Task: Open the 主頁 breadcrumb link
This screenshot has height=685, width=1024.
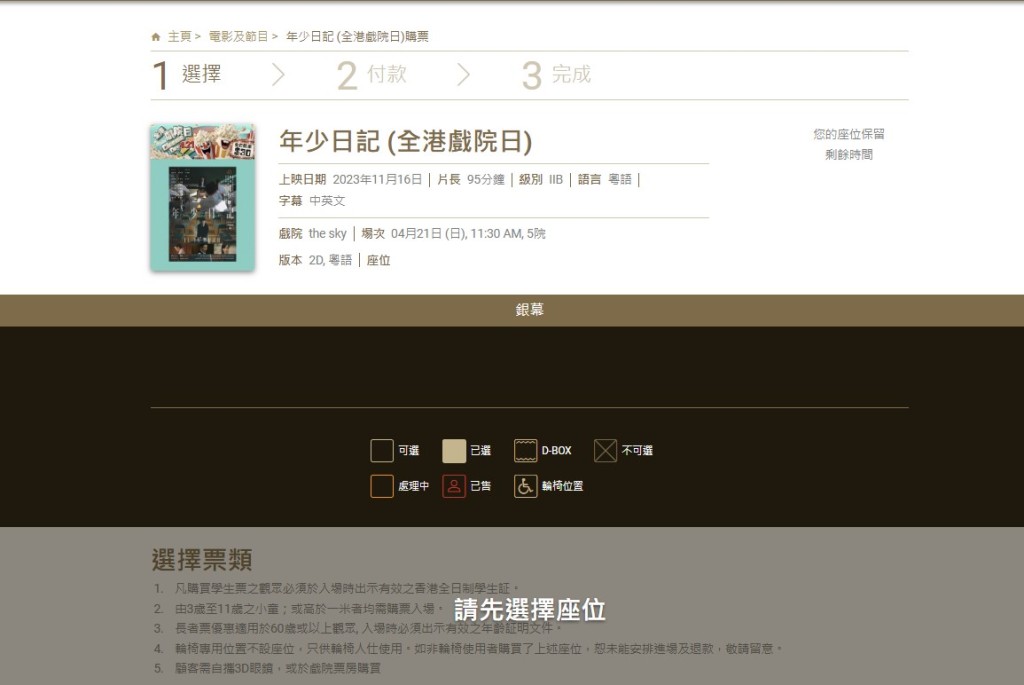Action: click(x=179, y=37)
